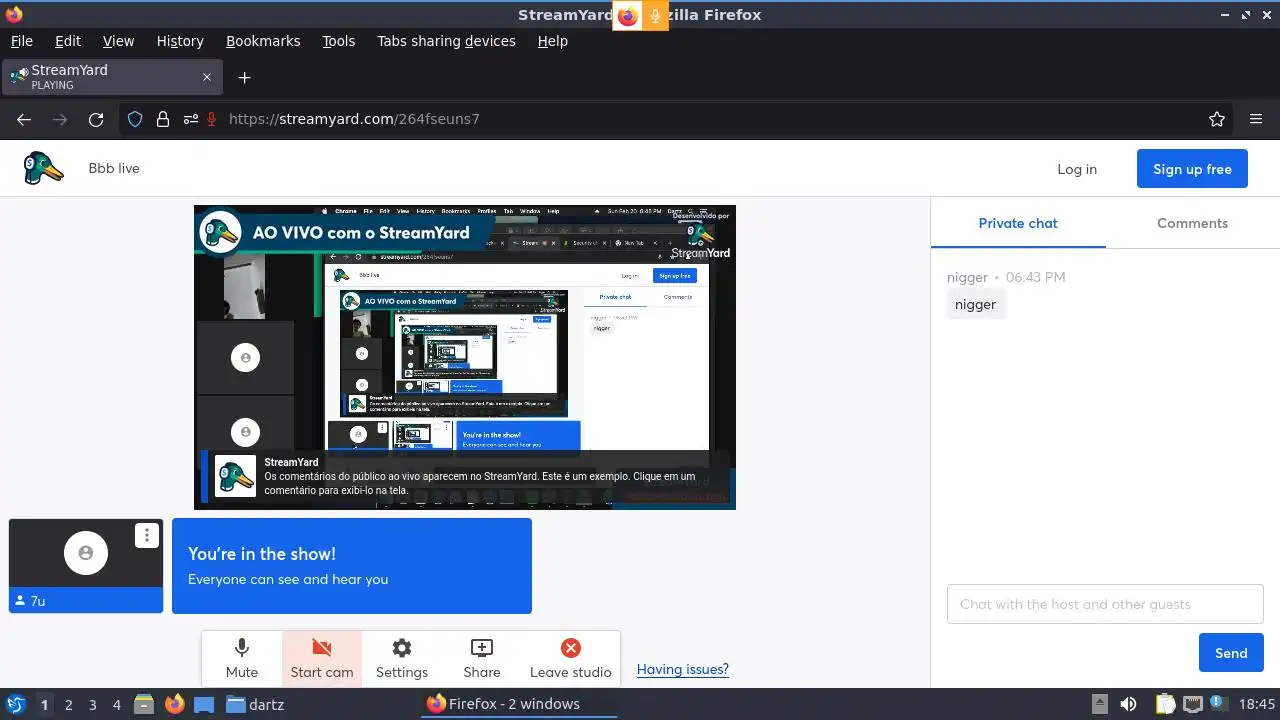Start the camera with Start cam
Viewport: 1280px width, 720px height.
click(x=322, y=659)
